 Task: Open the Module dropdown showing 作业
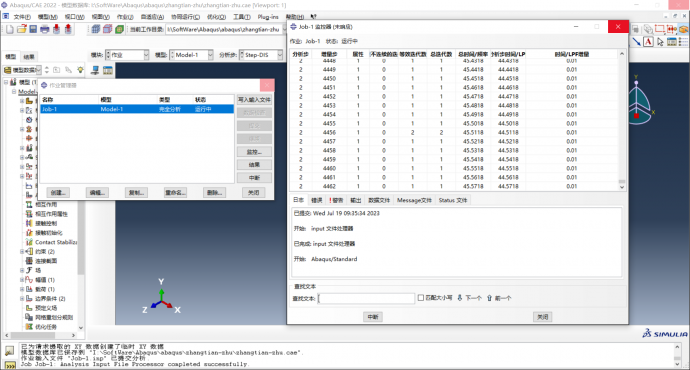click(x=127, y=55)
